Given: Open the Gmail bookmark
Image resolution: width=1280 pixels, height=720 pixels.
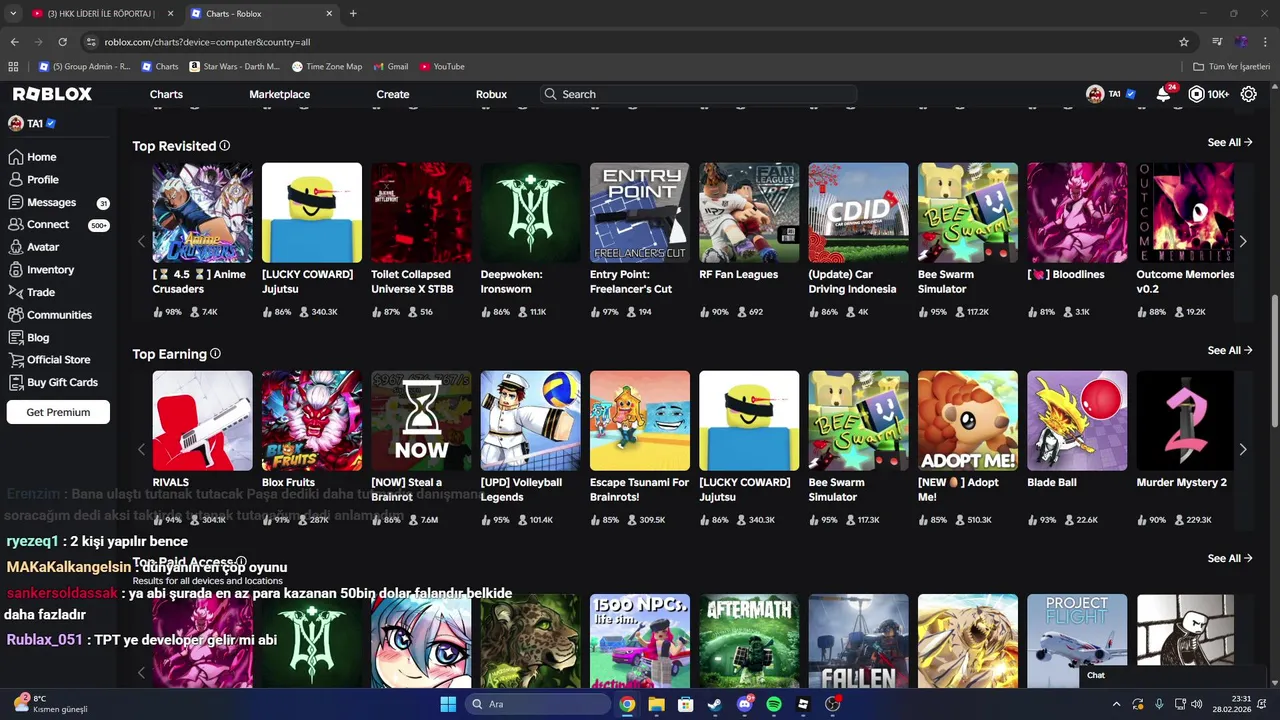Looking at the screenshot, I should pyautogui.click(x=391, y=67).
